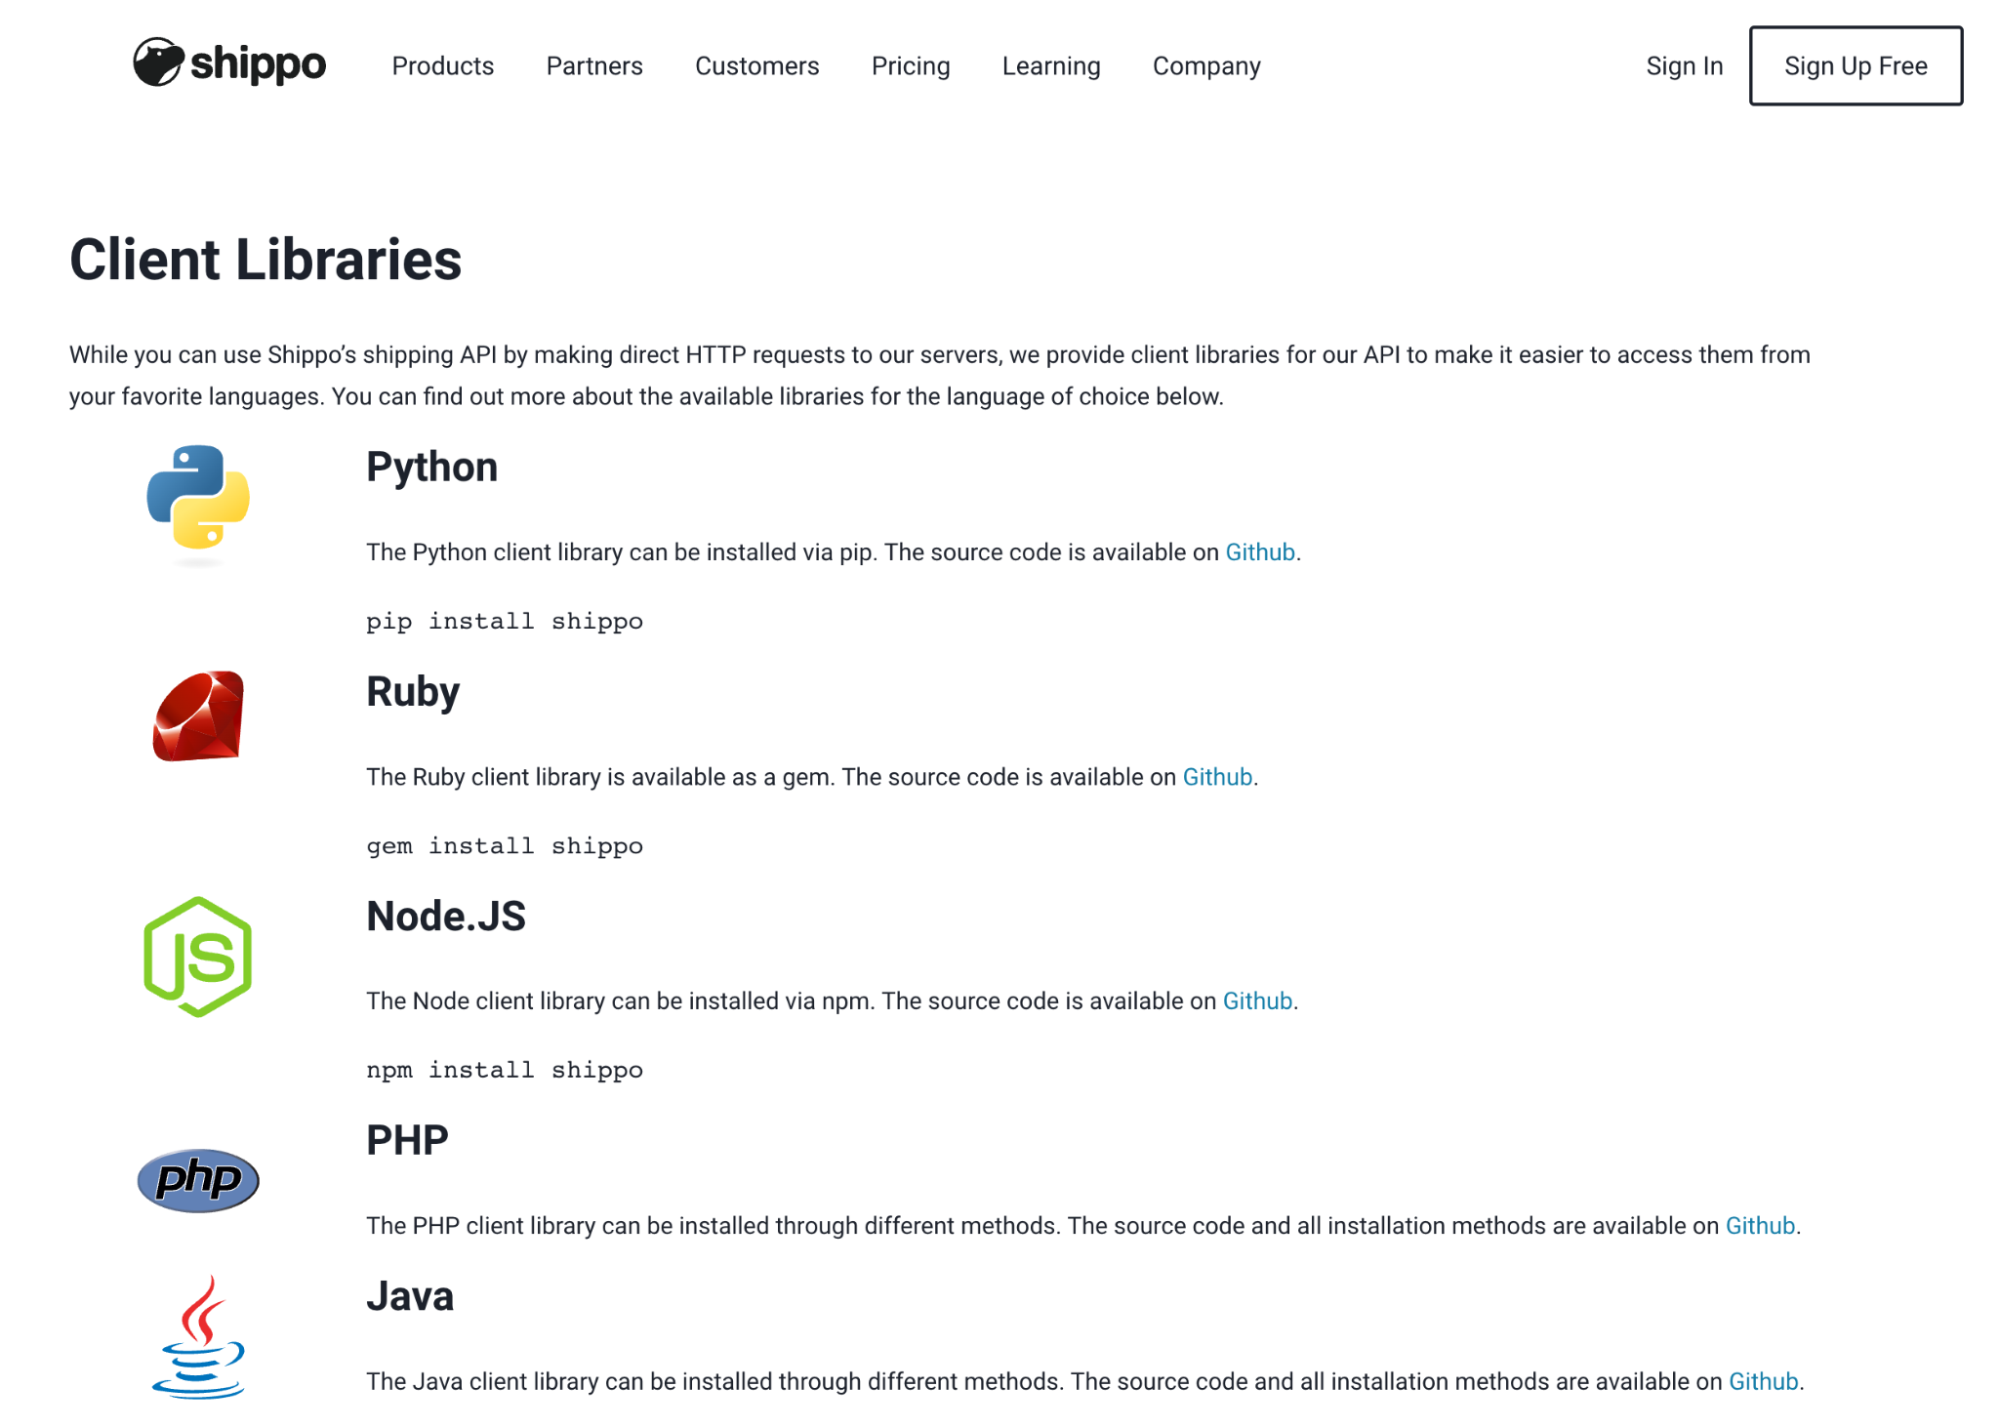Open the Company menu
This screenshot has height=1423, width=1999.
[1206, 66]
